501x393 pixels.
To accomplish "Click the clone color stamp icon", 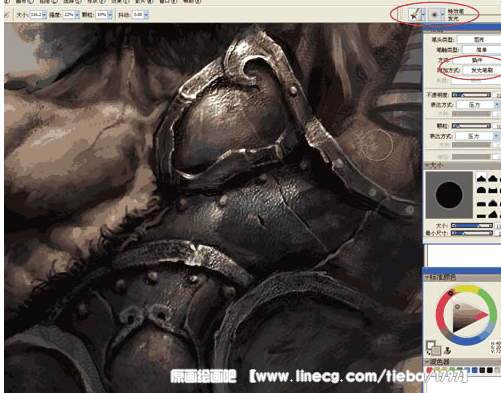I will [x=447, y=350].
